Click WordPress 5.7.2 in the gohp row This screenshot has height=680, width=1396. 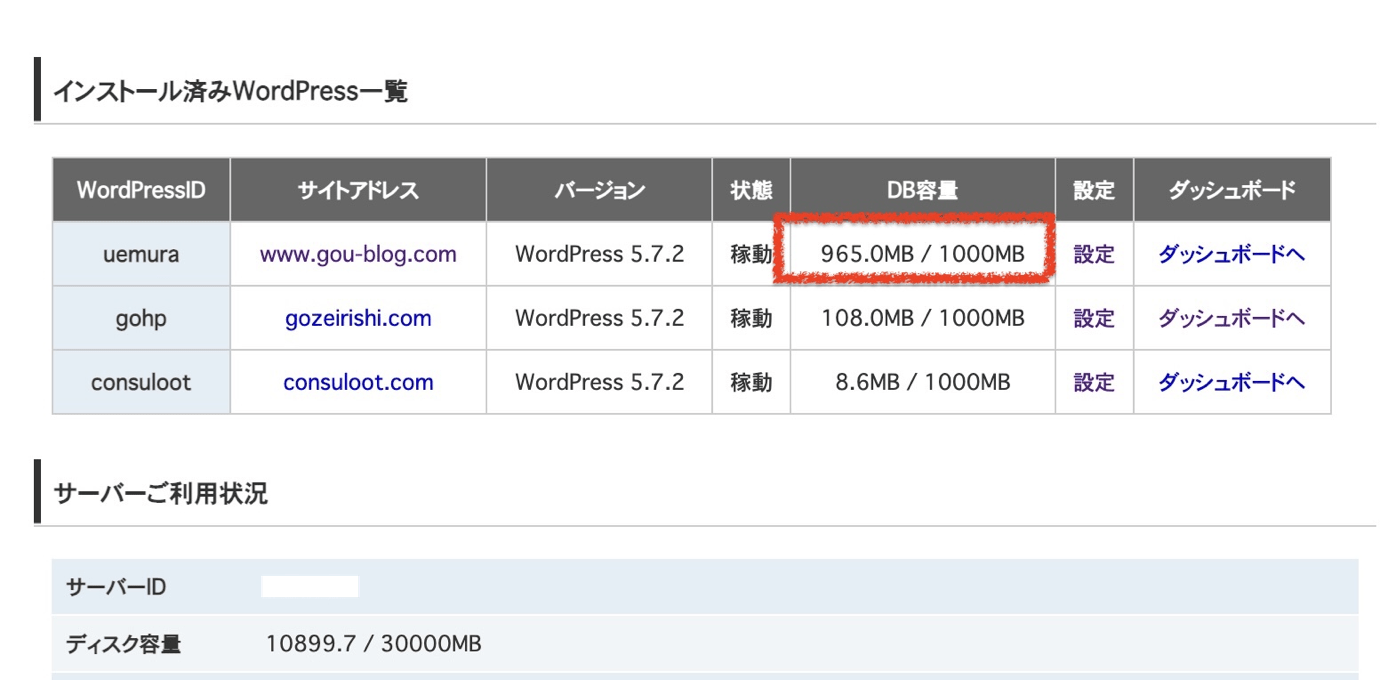(x=599, y=318)
